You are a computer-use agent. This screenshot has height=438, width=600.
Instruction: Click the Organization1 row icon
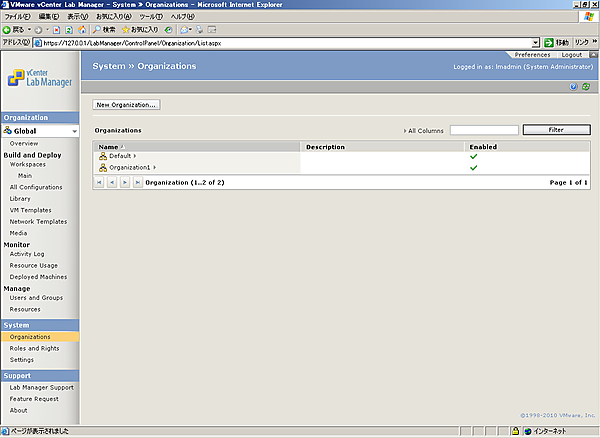103,168
